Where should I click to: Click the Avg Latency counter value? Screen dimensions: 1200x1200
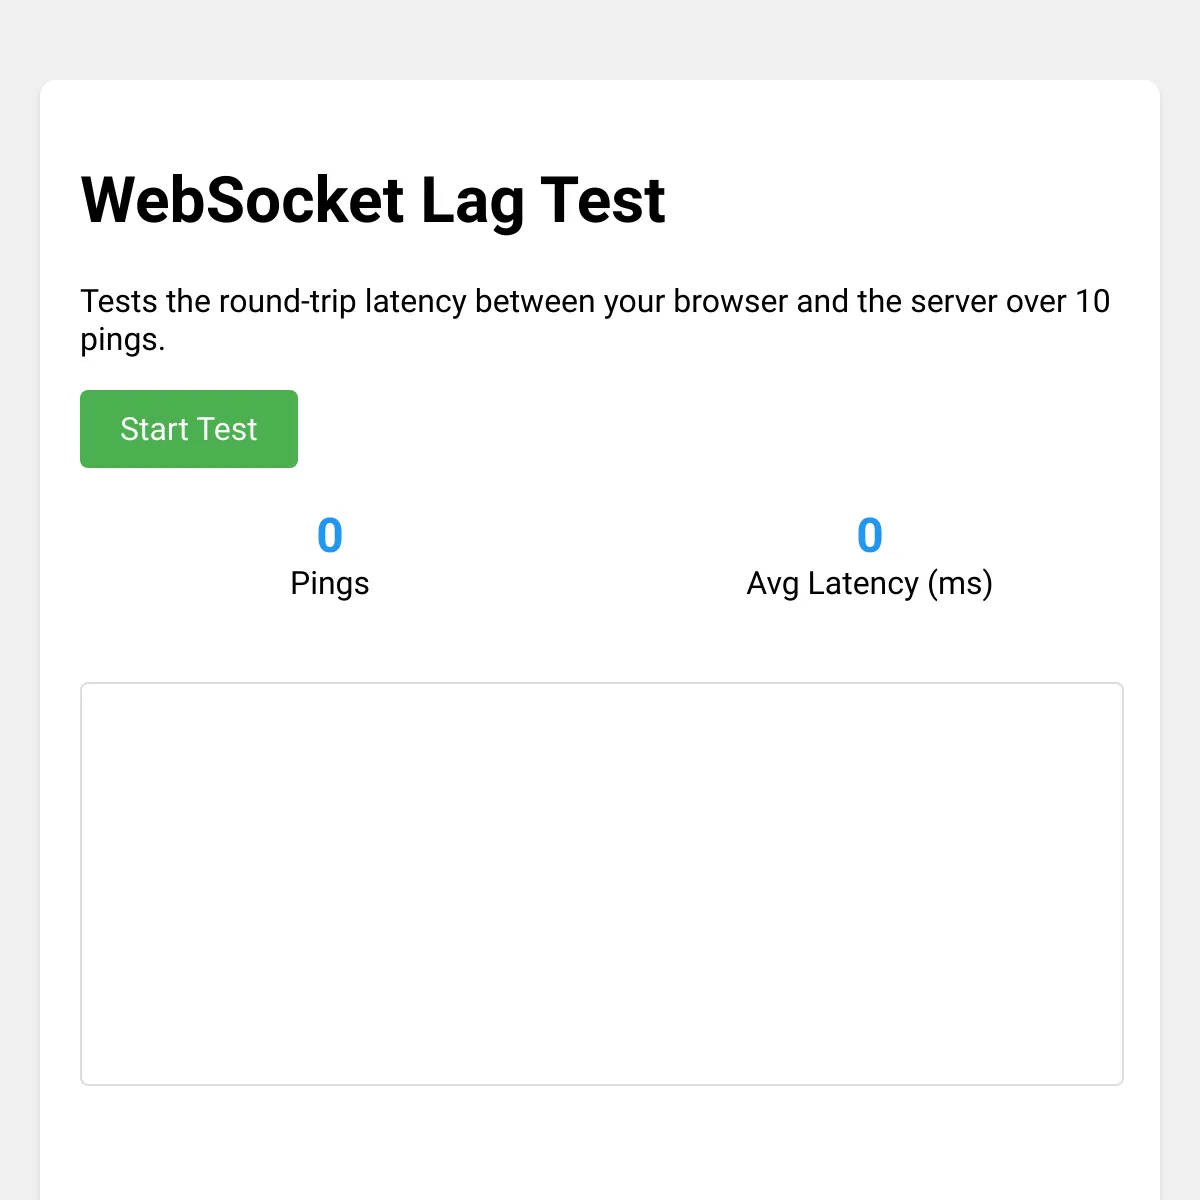870,535
